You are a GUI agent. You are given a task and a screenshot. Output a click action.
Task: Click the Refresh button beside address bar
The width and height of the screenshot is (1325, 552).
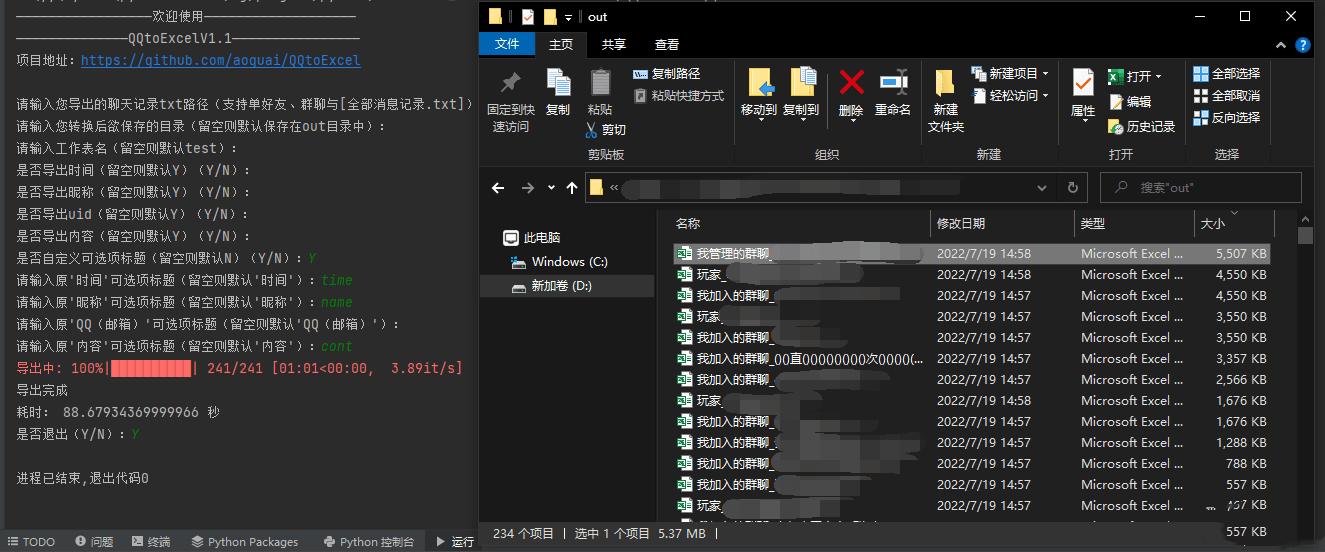1073,187
